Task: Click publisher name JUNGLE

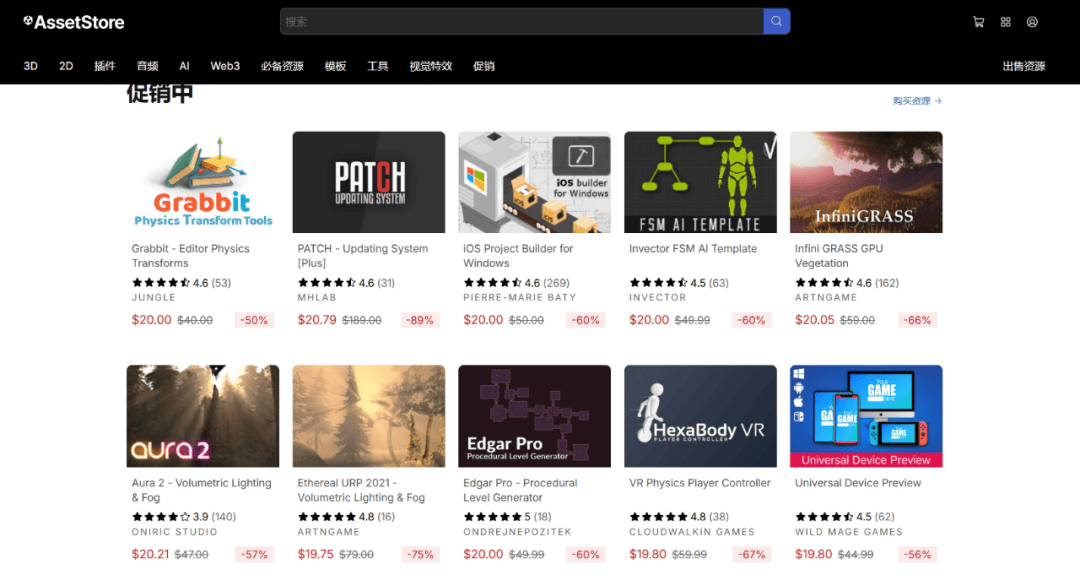Action: click(154, 297)
